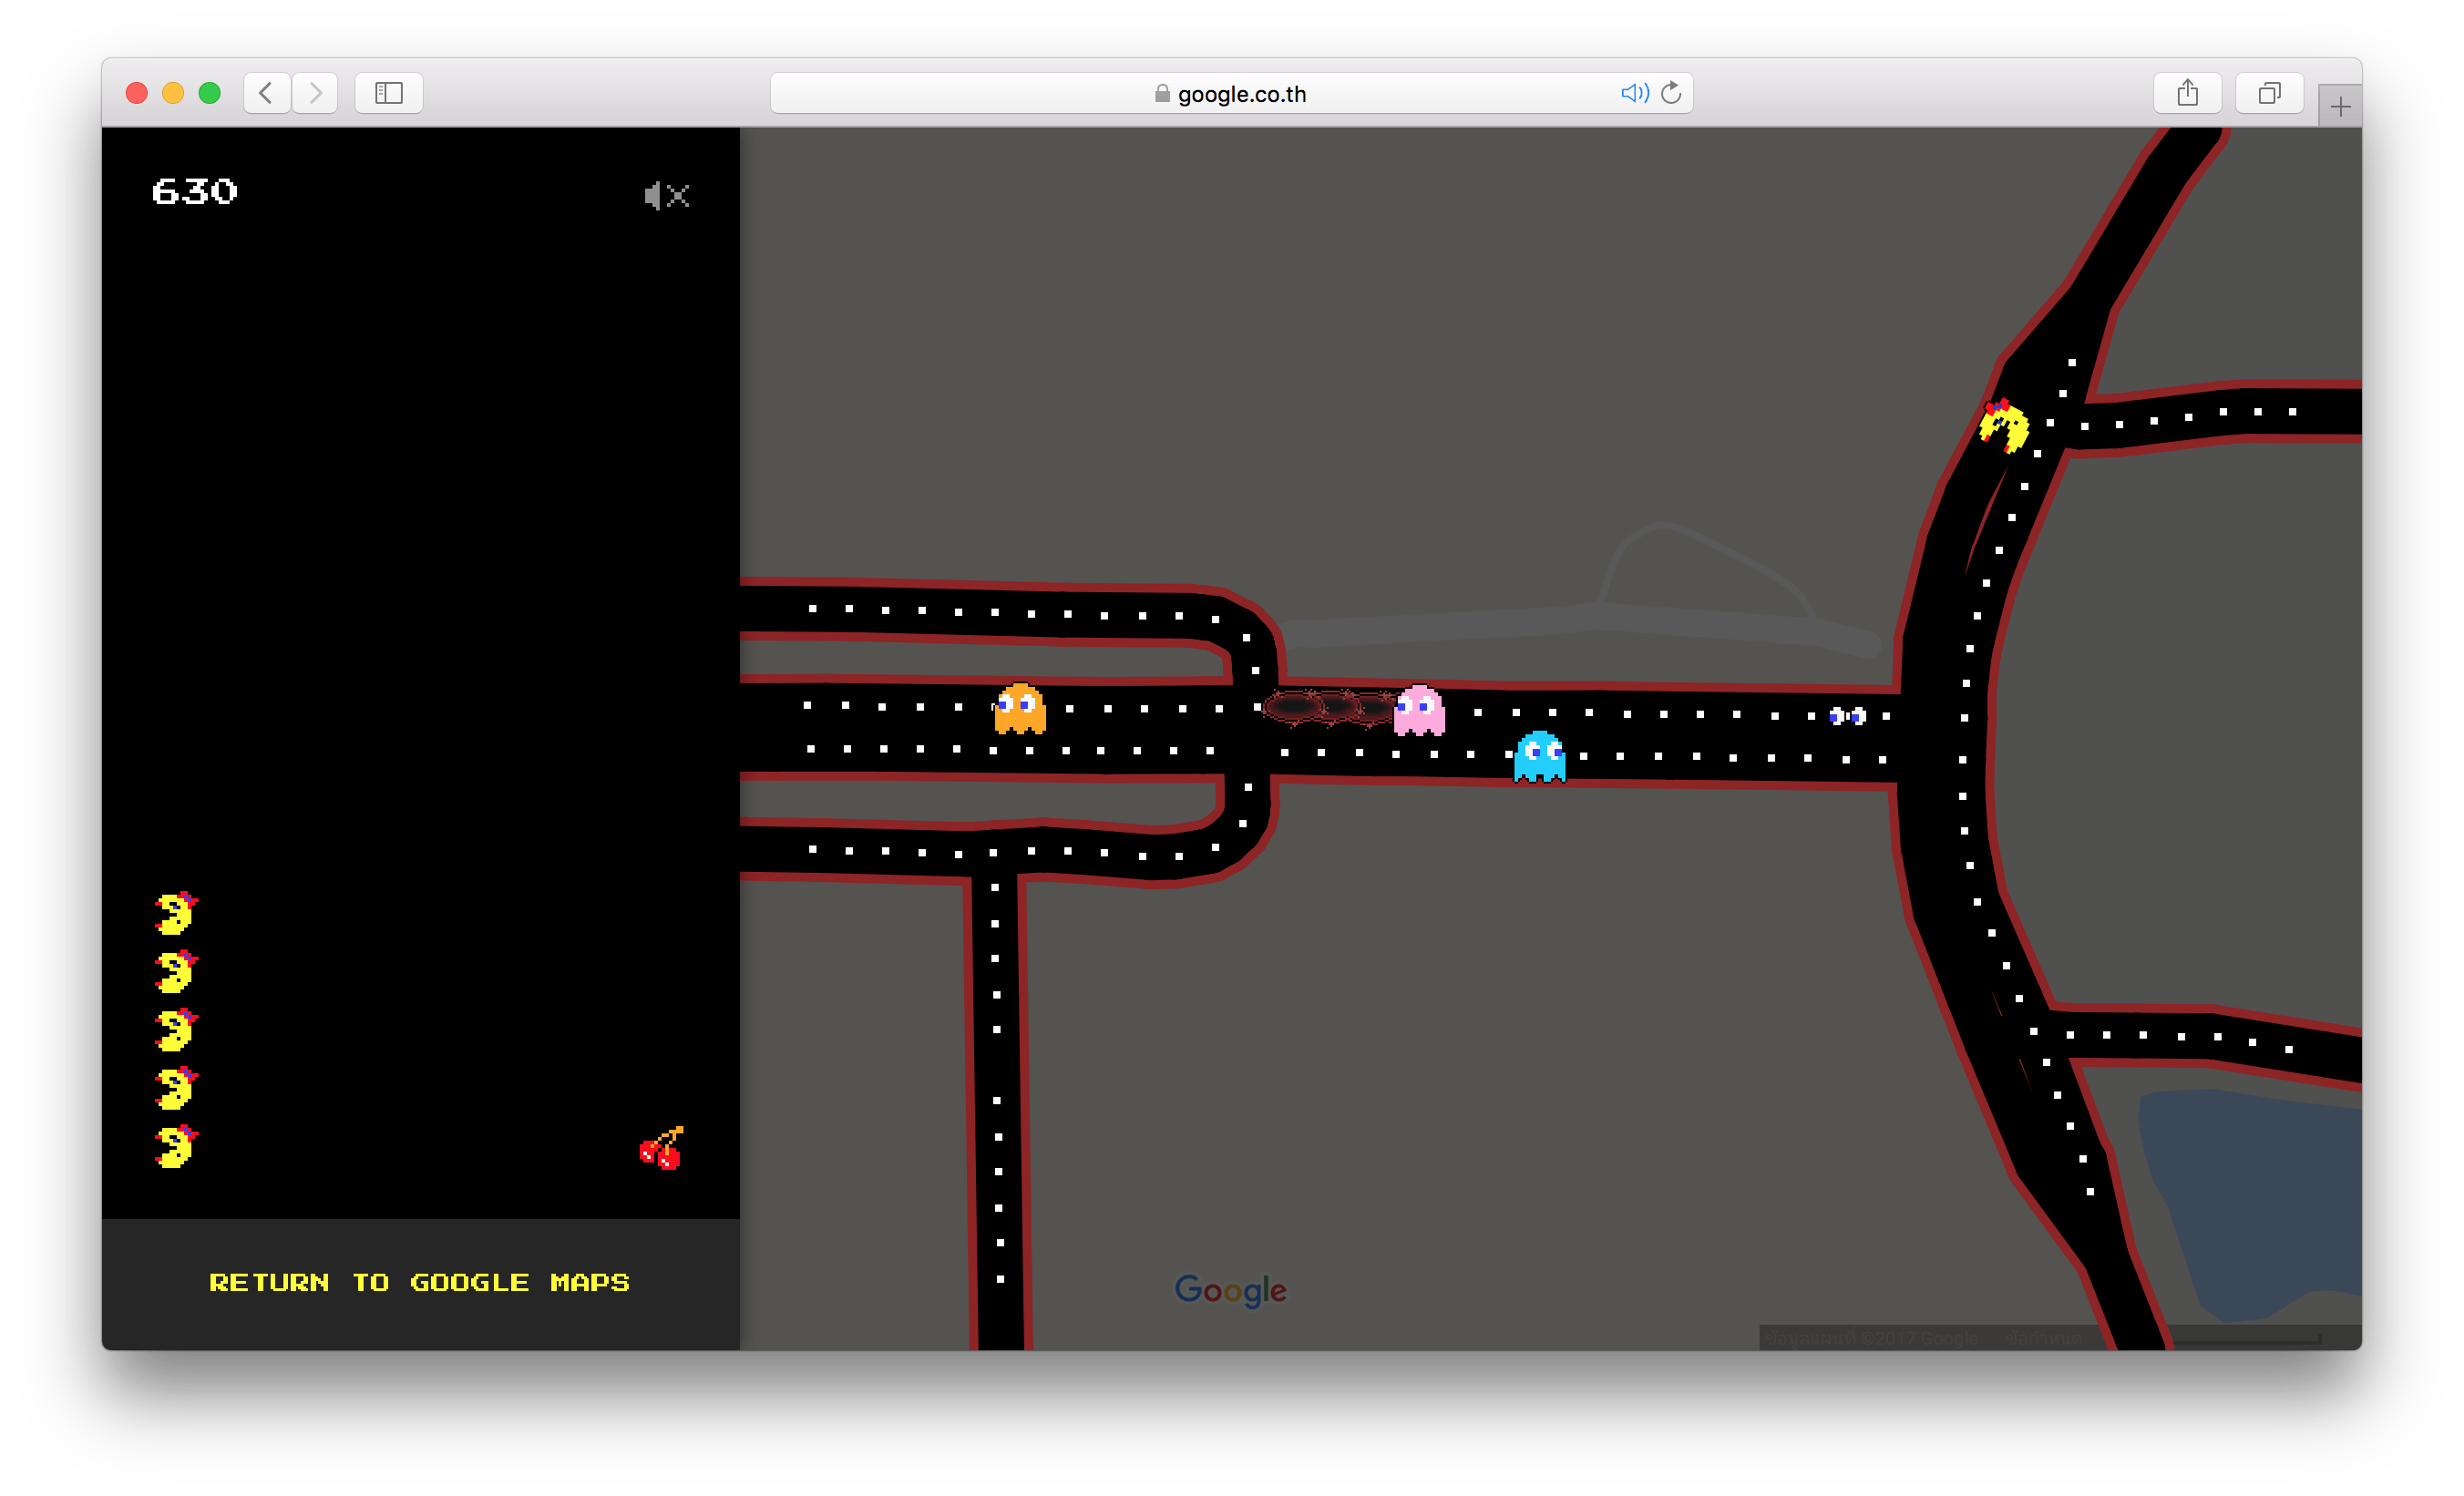Image resolution: width=2464 pixels, height=1496 pixels.
Task: Click the third Ms. Pac-Man life icon
Action: 176,1030
